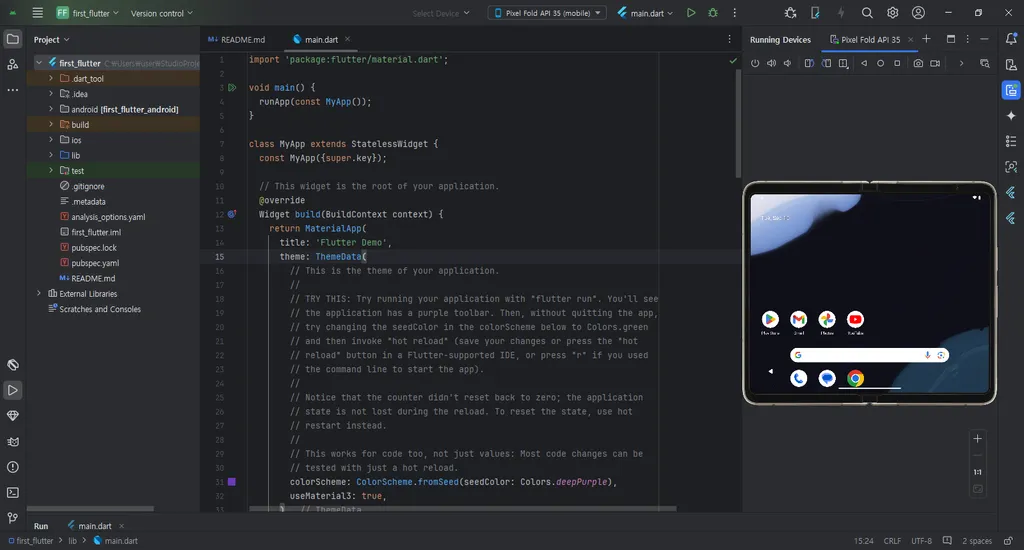Open the Device Manager icon in top toolbar
The height and width of the screenshot is (550, 1024).
(815, 13)
